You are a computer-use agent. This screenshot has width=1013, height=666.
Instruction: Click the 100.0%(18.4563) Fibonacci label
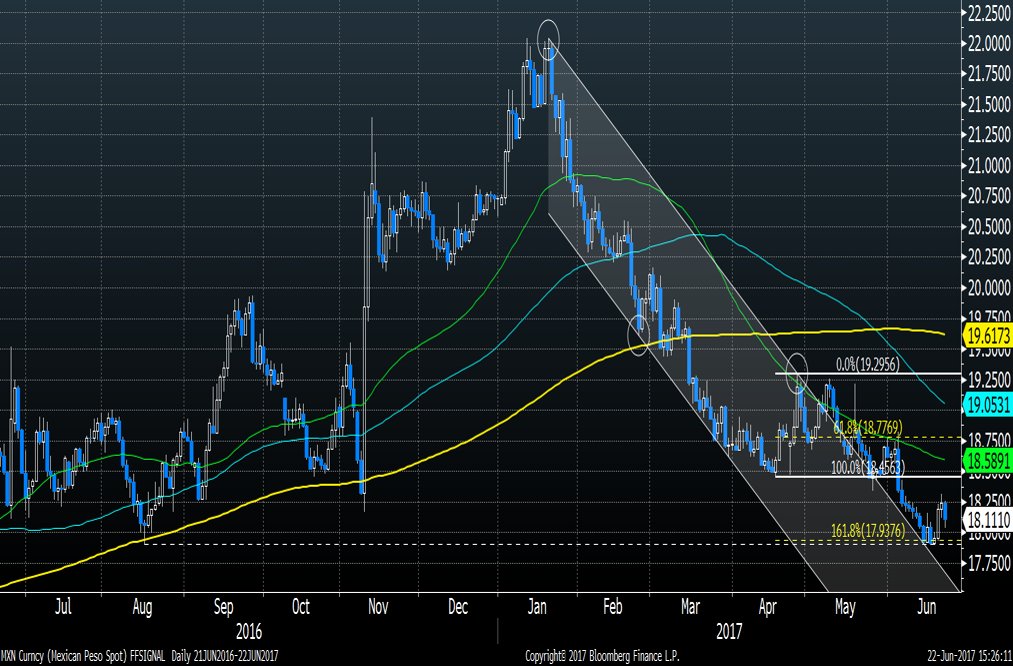click(868, 468)
